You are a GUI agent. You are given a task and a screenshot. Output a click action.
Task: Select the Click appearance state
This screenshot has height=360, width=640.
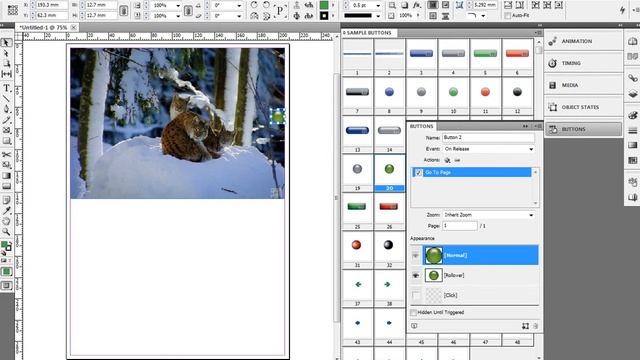[x=481, y=295]
